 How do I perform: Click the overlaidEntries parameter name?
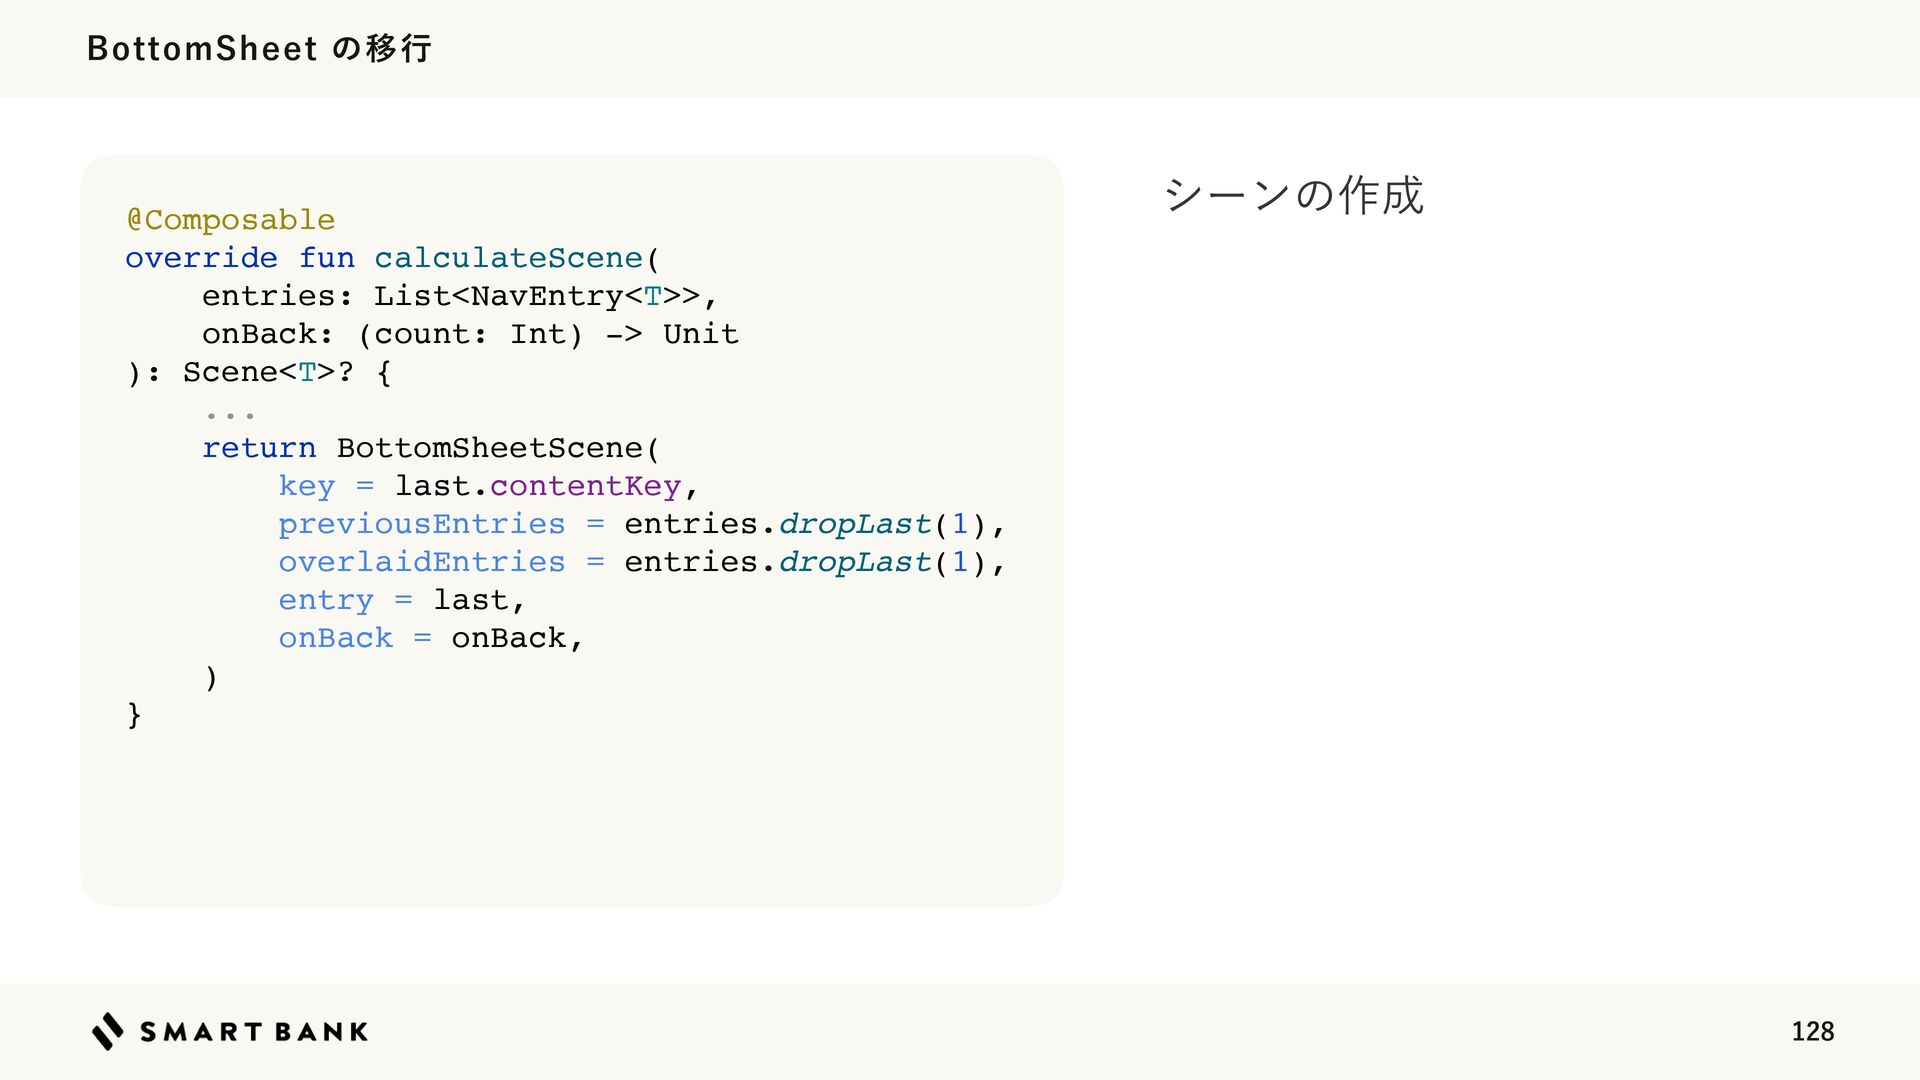pyautogui.click(x=422, y=562)
